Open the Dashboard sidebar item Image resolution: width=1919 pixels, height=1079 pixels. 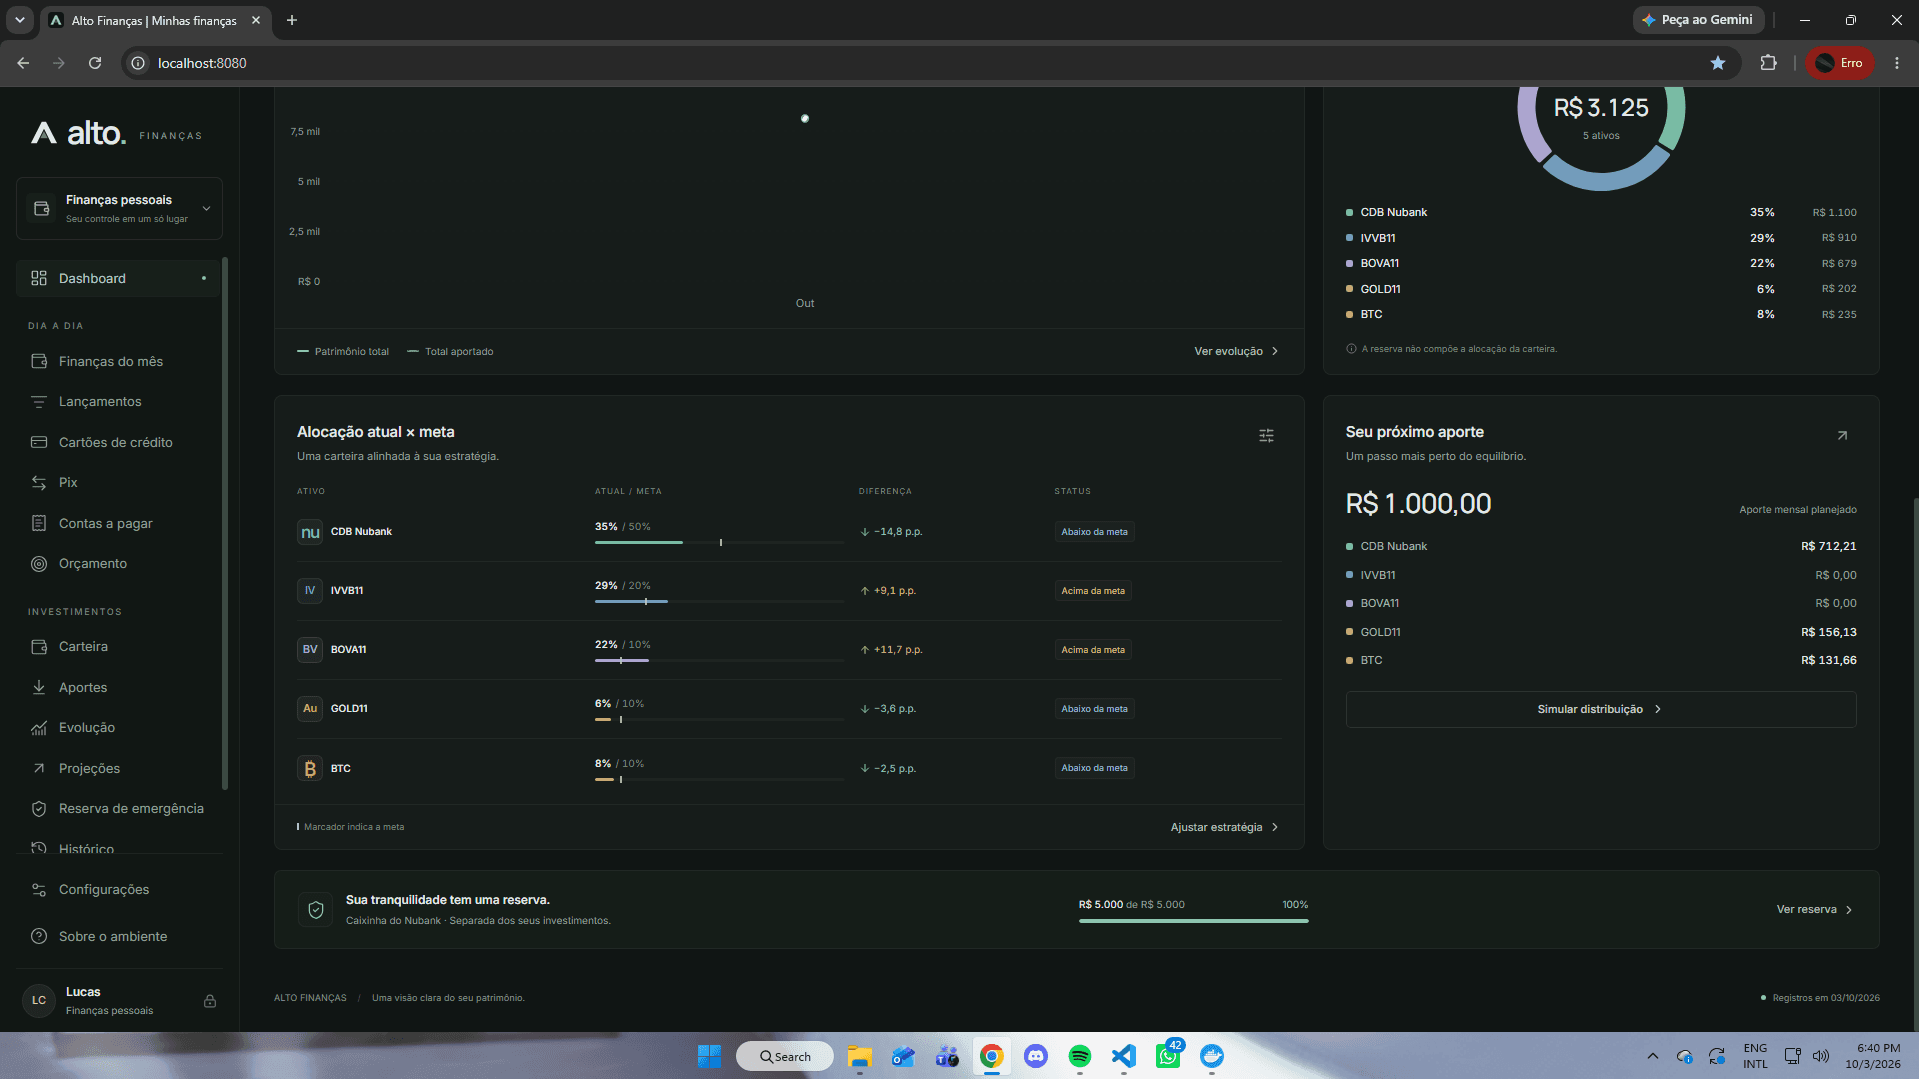118,278
